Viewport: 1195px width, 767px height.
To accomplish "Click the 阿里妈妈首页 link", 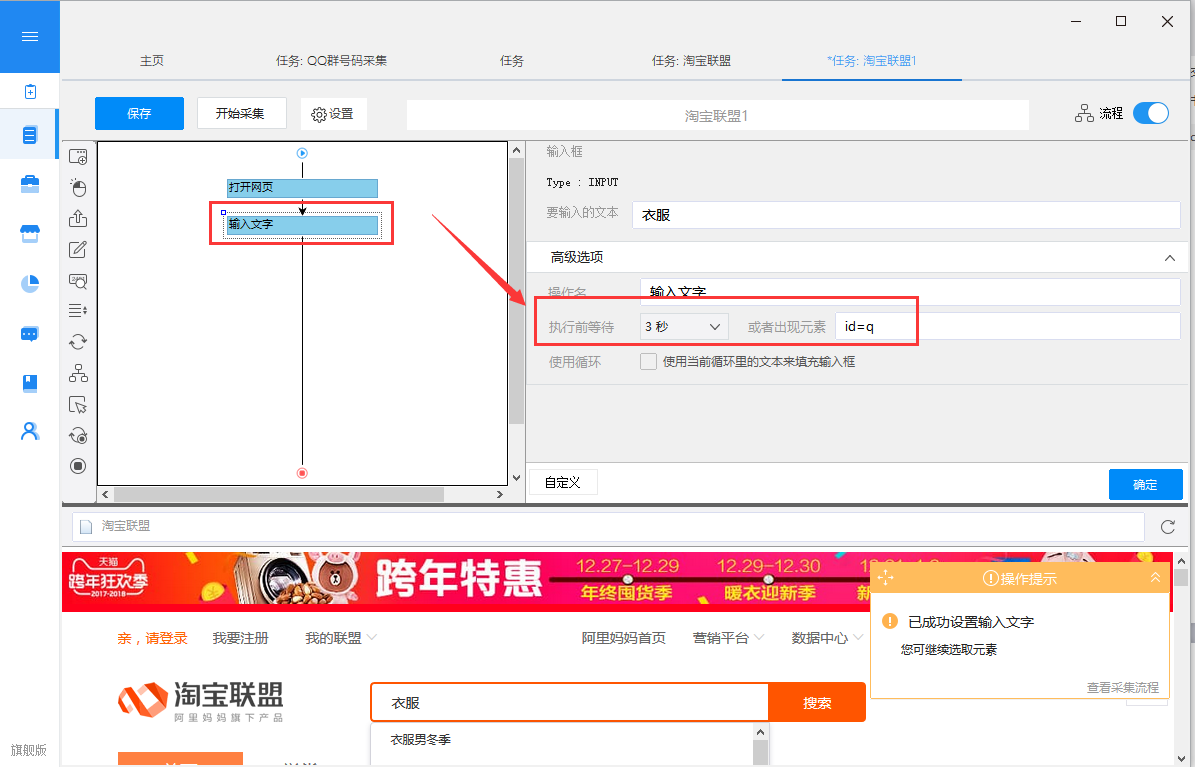I will [x=623, y=638].
